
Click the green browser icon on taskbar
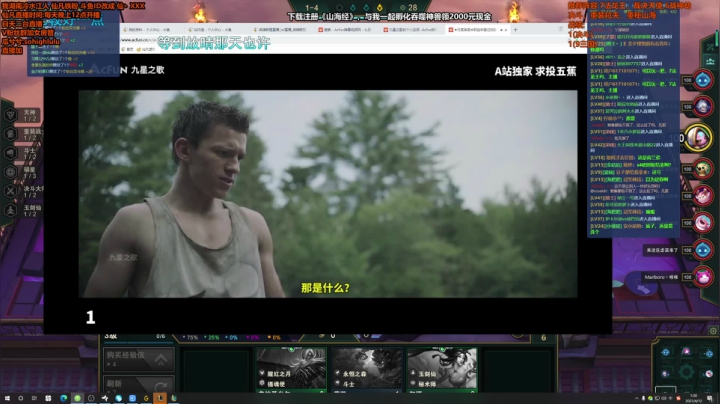77,398
